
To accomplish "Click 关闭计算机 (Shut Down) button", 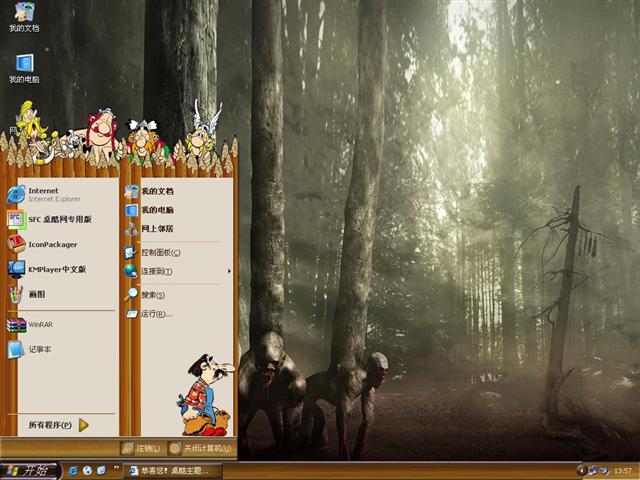I will point(200,448).
